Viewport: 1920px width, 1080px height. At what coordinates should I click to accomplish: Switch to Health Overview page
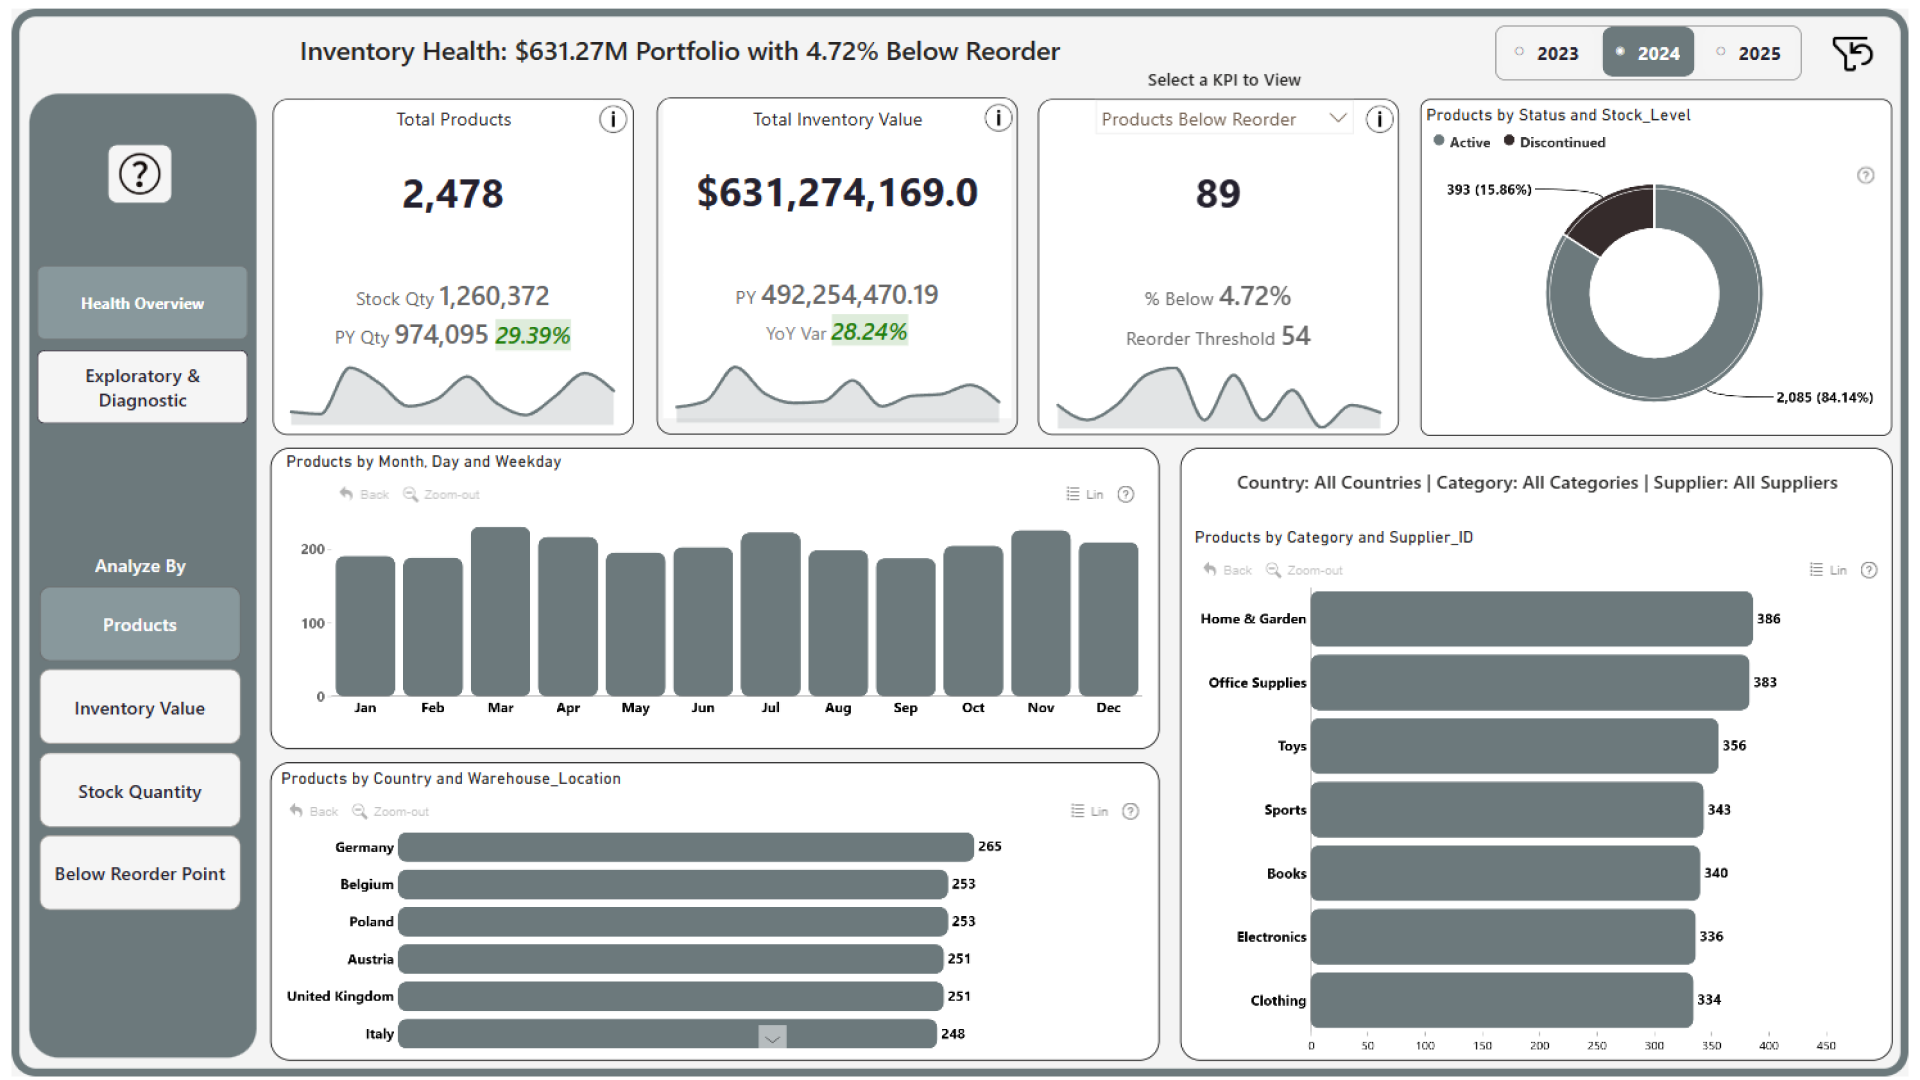coord(142,303)
